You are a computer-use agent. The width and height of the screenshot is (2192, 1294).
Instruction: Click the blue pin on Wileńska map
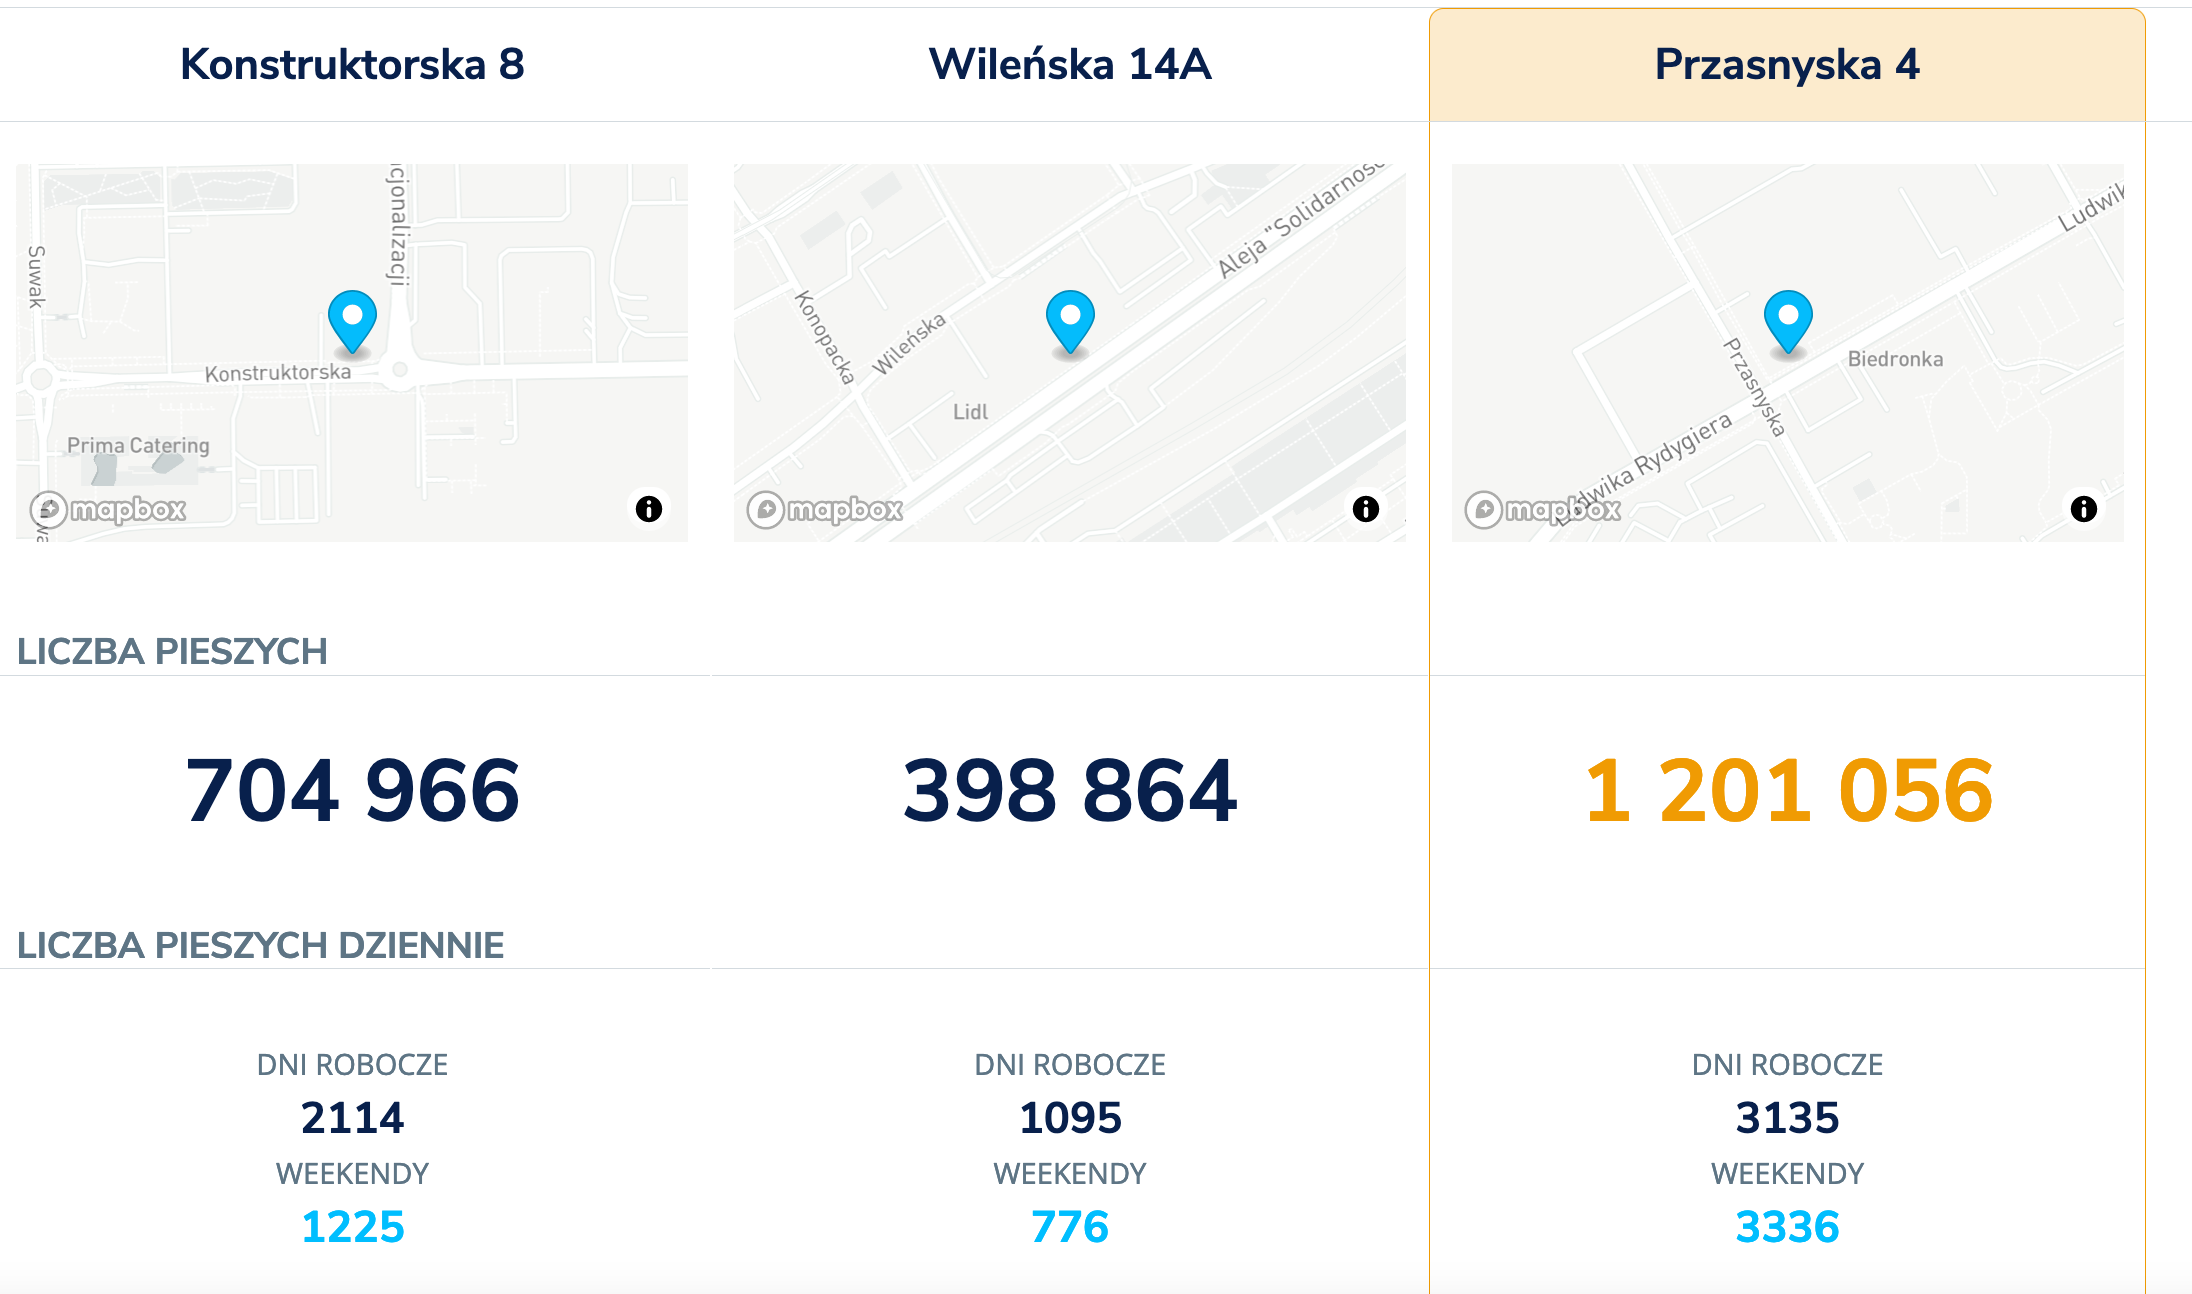[1070, 320]
